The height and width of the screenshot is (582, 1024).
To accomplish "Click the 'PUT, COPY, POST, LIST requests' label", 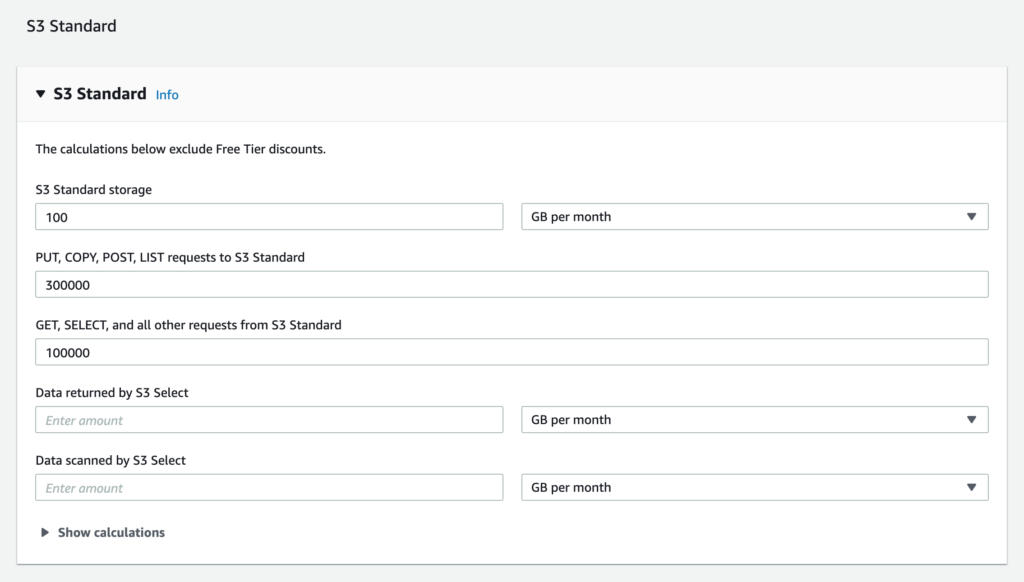I will 170,257.
